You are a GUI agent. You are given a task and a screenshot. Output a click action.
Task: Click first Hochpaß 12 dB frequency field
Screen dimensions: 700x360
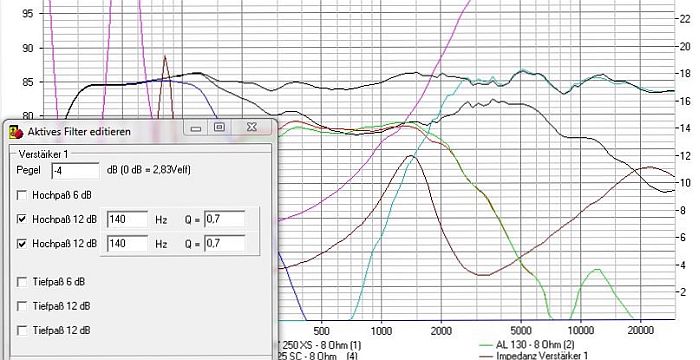tap(127, 219)
